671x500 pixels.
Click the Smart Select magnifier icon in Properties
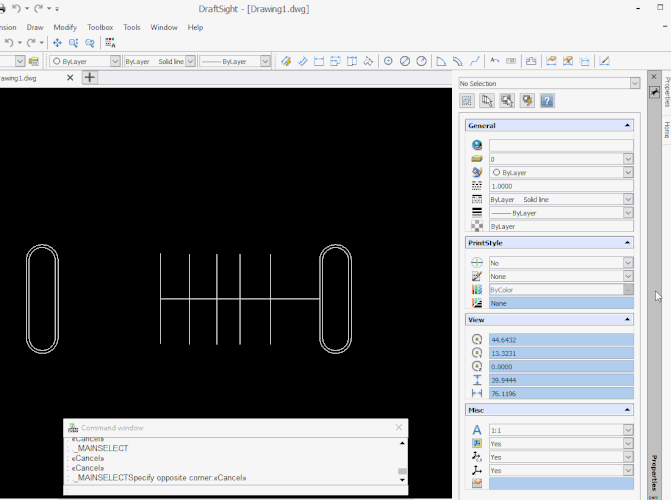pos(507,101)
